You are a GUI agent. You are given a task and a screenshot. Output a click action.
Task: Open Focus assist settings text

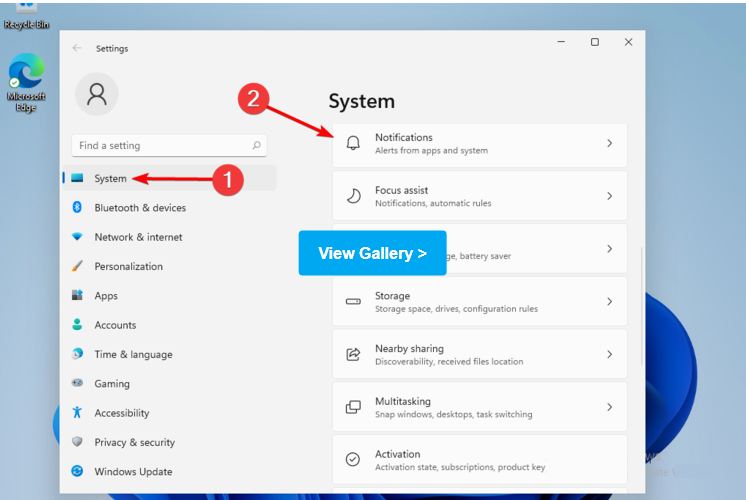pos(402,190)
